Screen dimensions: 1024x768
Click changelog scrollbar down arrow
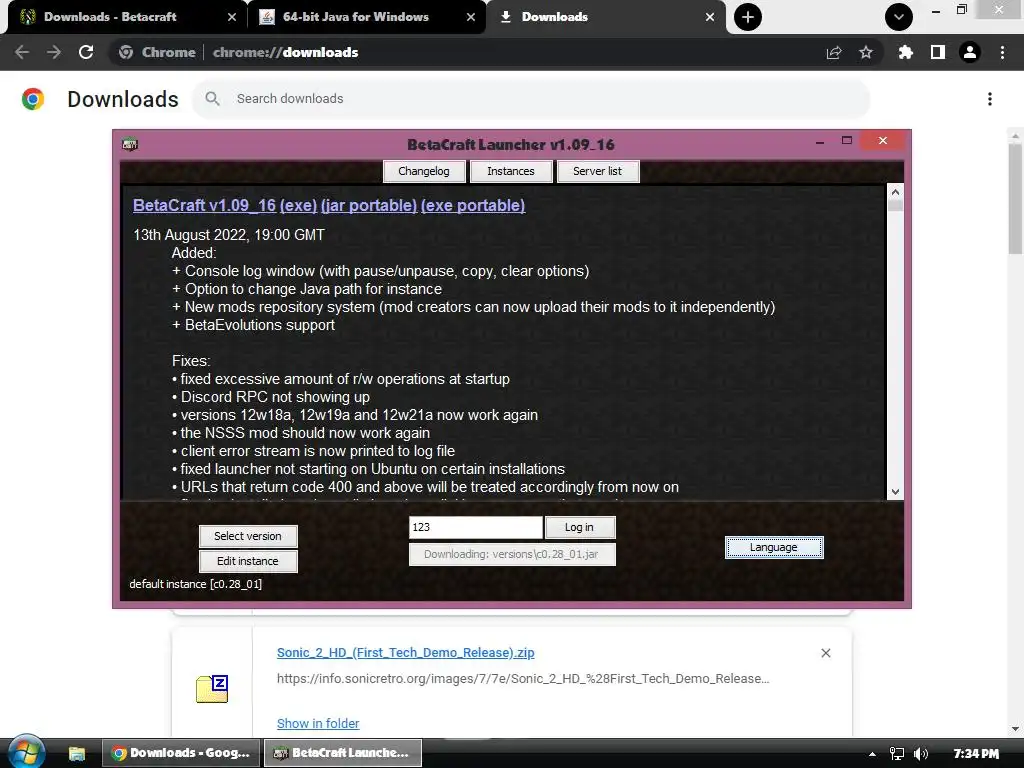pyautogui.click(x=895, y=492)
